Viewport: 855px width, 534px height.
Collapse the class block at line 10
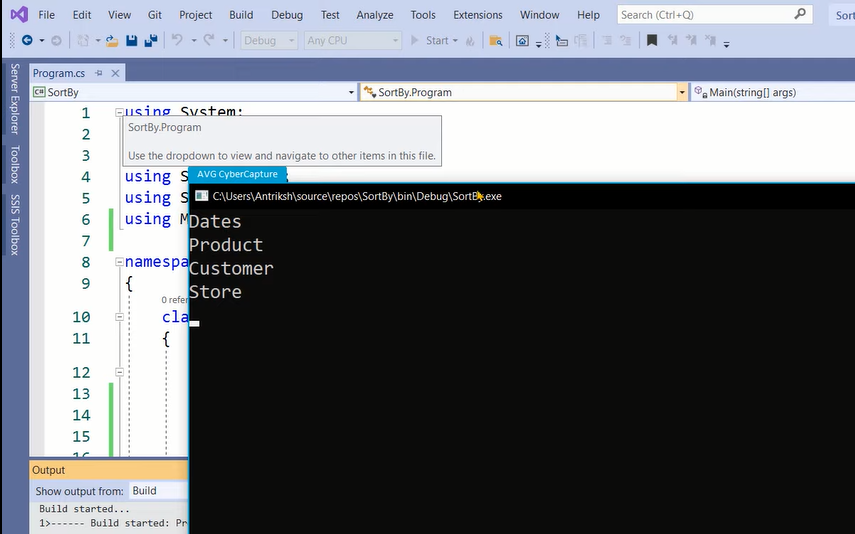pyautogui.click(x=119, y=317)
